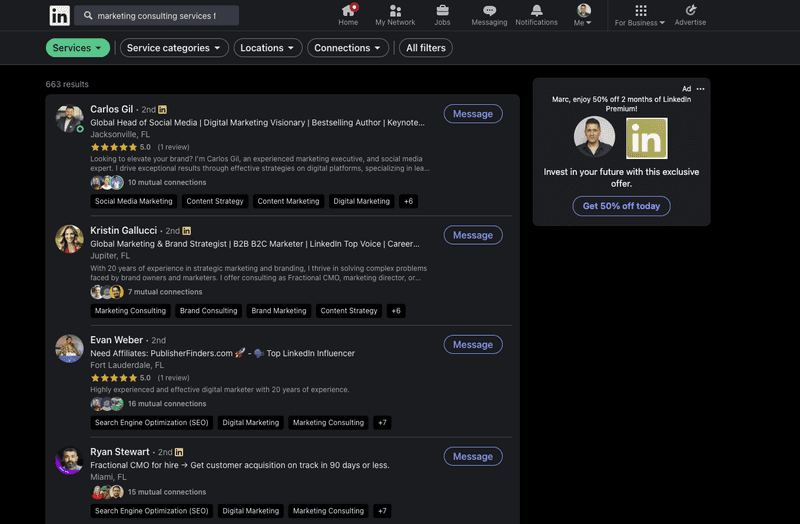Click Evan Weber's profile photo
The image size is (800, 524).
tap(69, 348)
